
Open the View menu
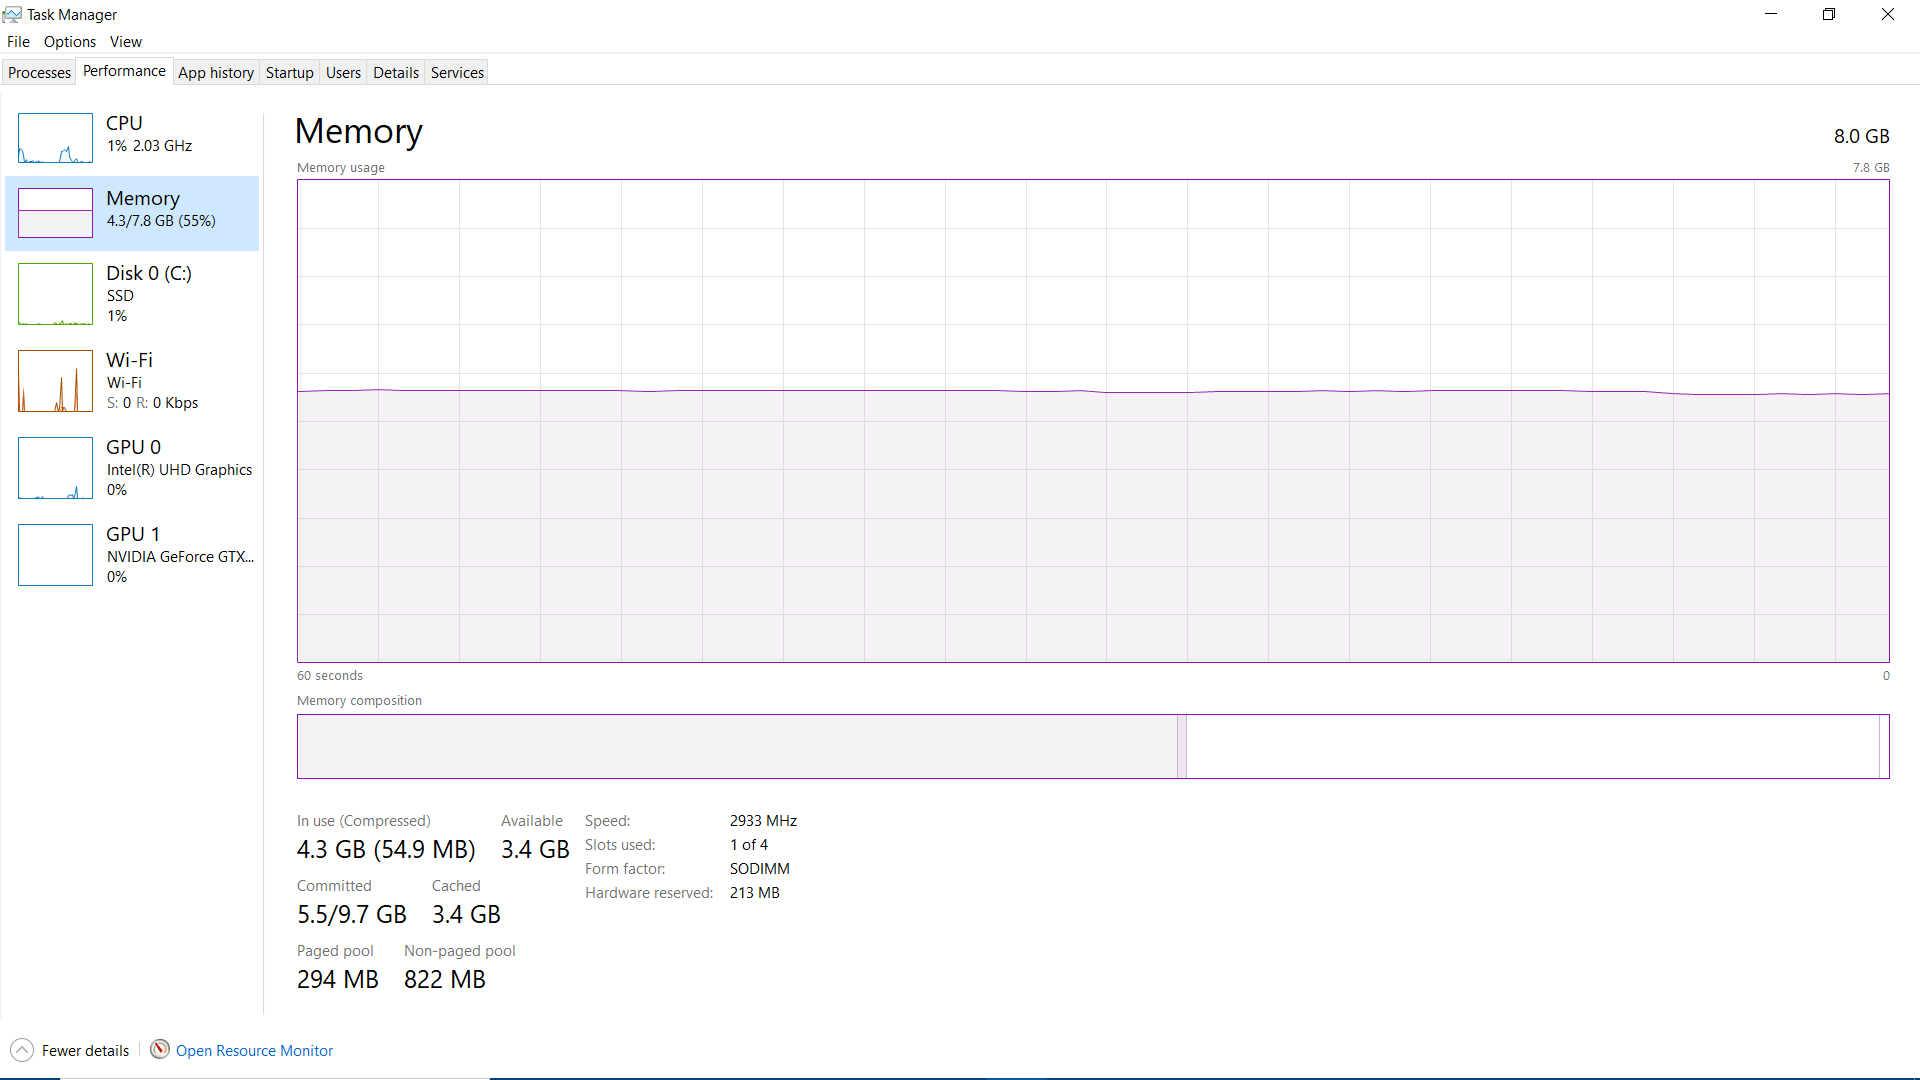[x=126, y=42]
